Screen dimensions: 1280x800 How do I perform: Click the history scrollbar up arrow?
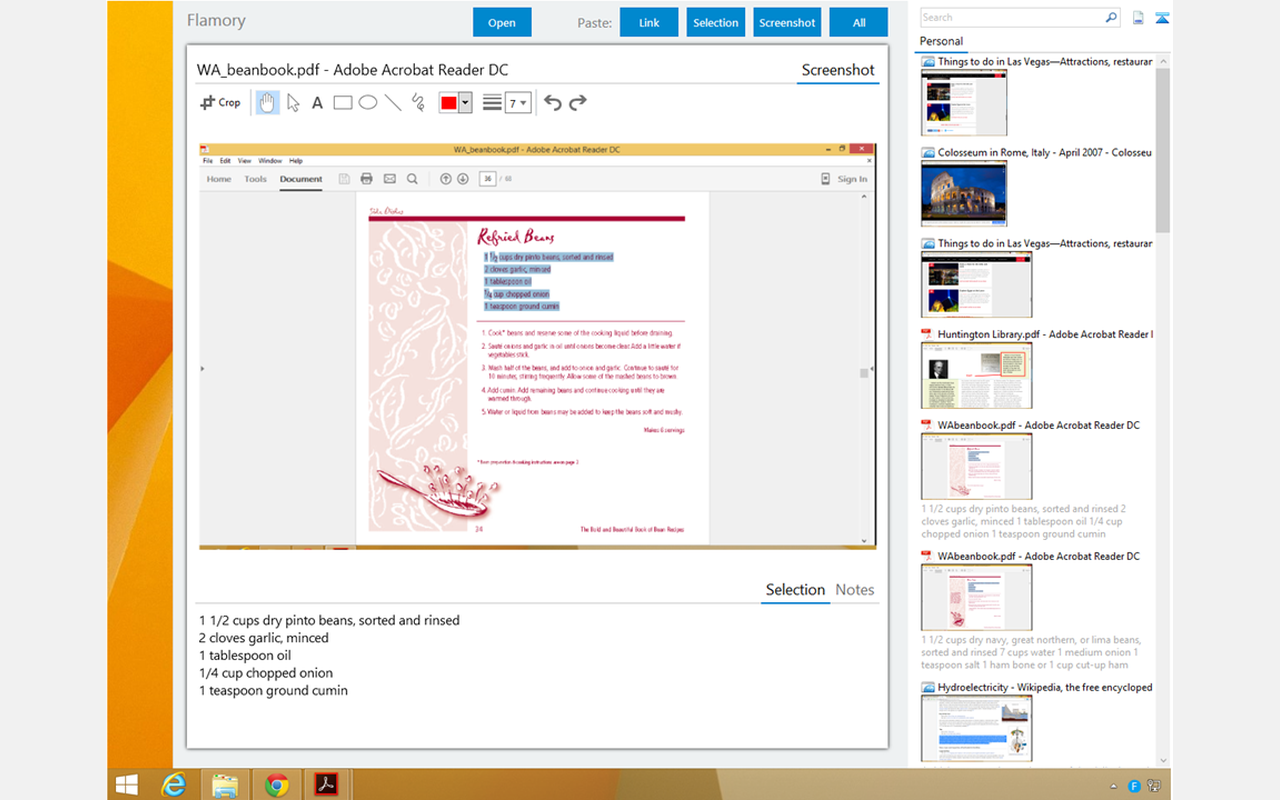pyautogui.click(x=1162, y=61)
